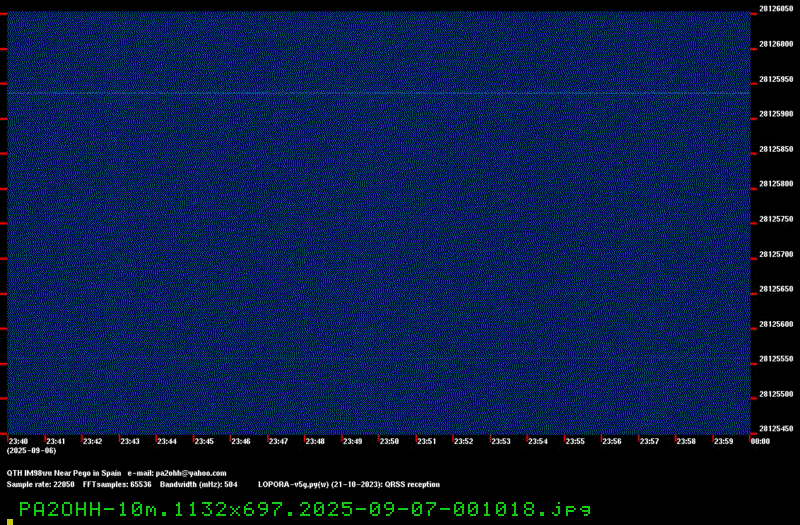
Task: Click the 28126050 top frequency label
Action: click(776, 9)
